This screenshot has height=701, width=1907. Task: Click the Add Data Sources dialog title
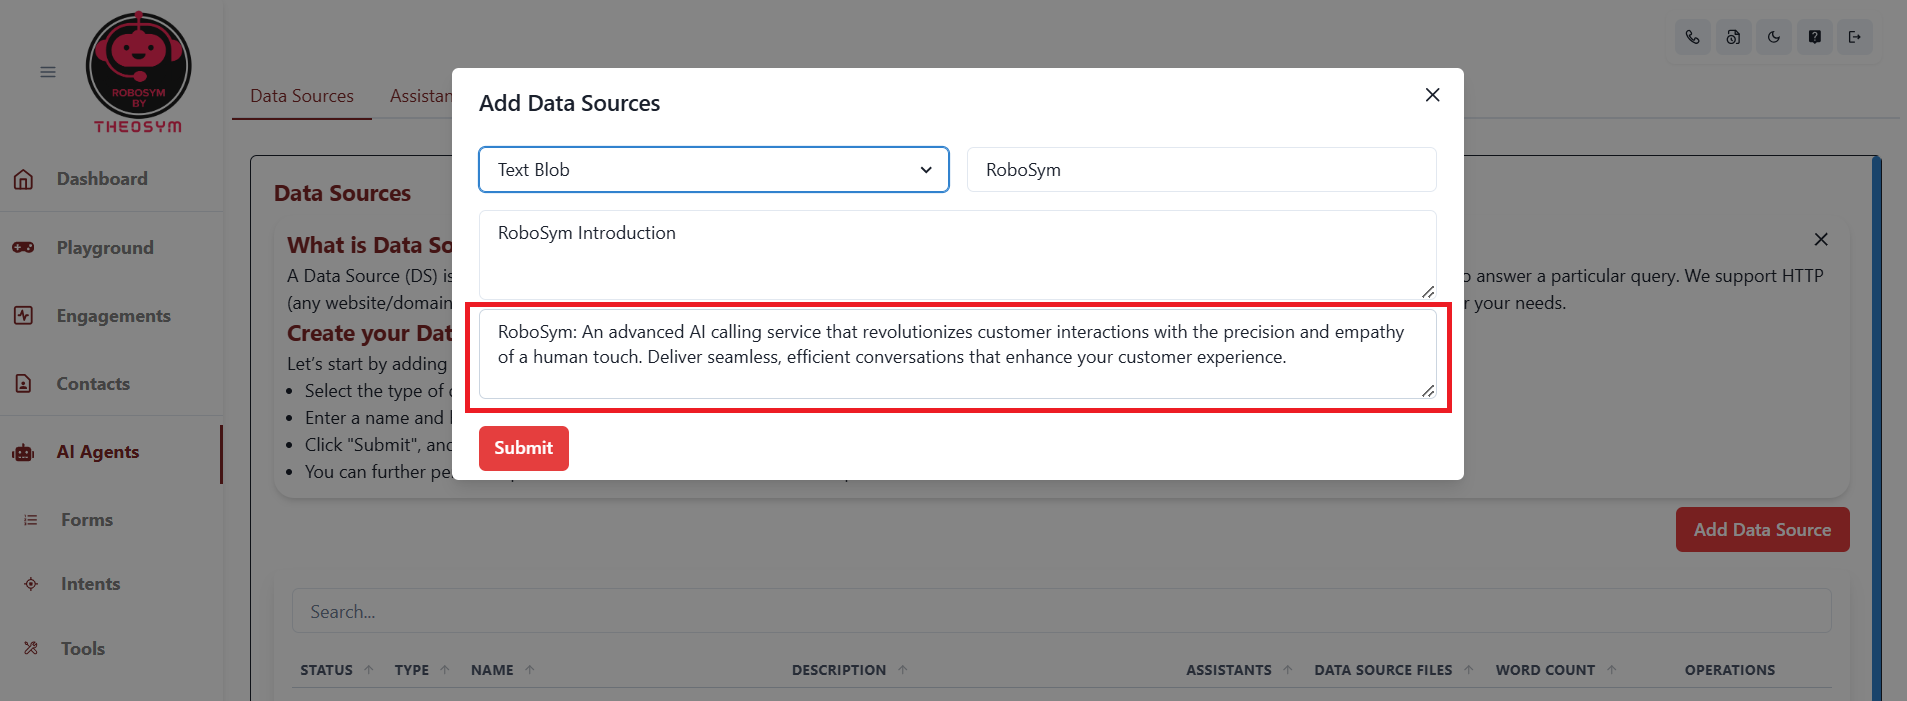tap(569, 103)
